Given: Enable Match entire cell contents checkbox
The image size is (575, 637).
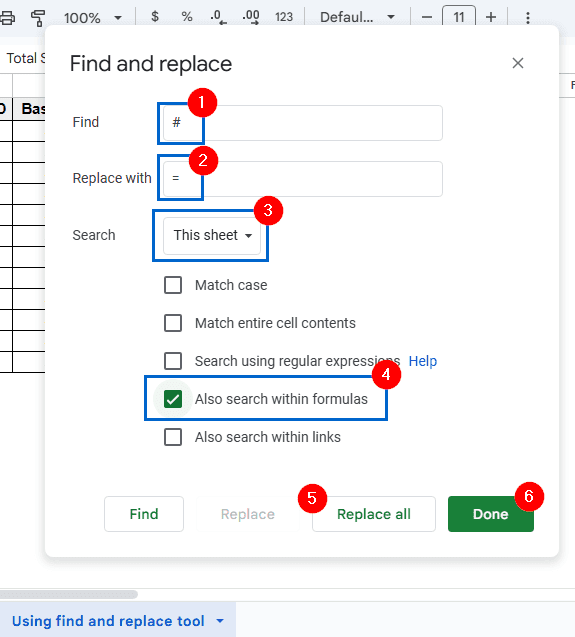Looking at the screenshot, I should coord(173,323).
